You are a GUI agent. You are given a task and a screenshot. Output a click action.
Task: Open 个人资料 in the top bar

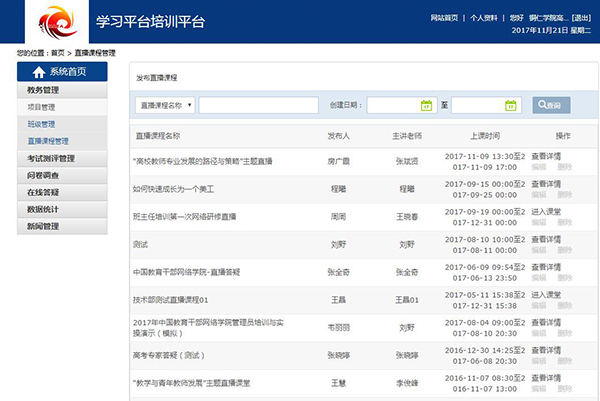(x=484, y=18)
